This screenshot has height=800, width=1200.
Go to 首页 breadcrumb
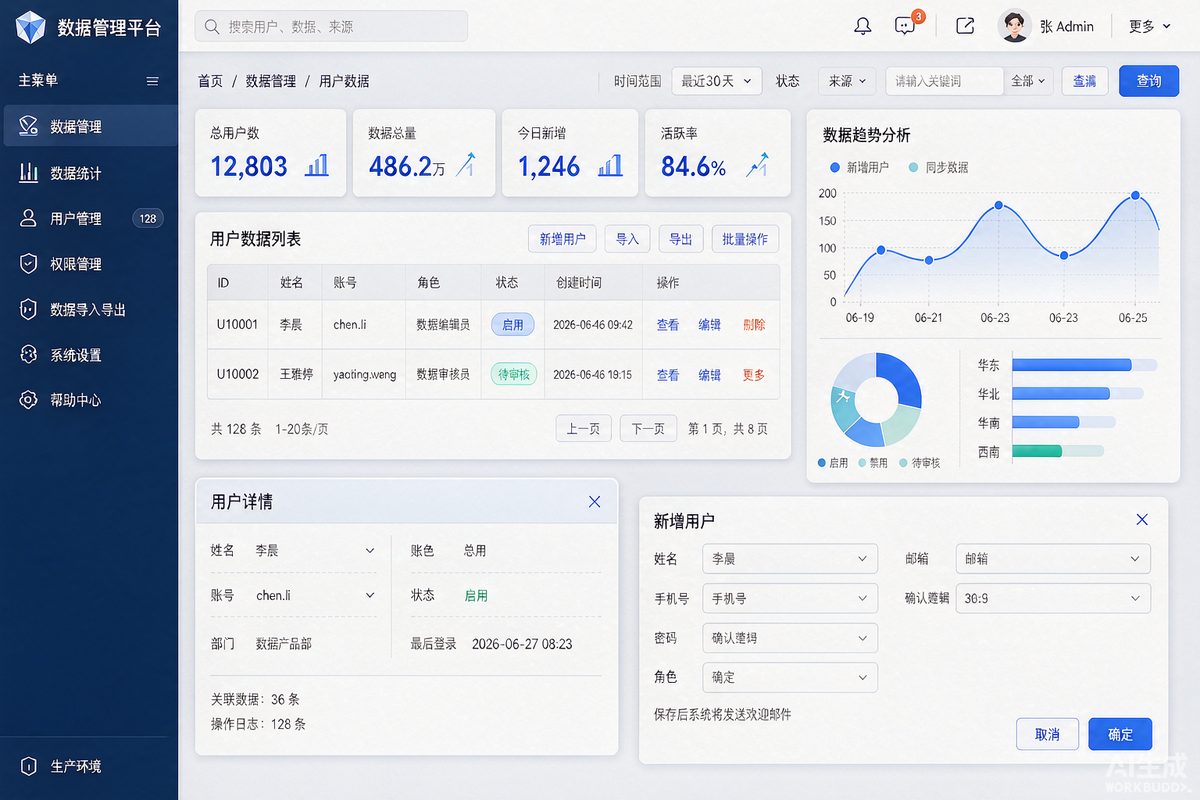click(x=210, y=81)
